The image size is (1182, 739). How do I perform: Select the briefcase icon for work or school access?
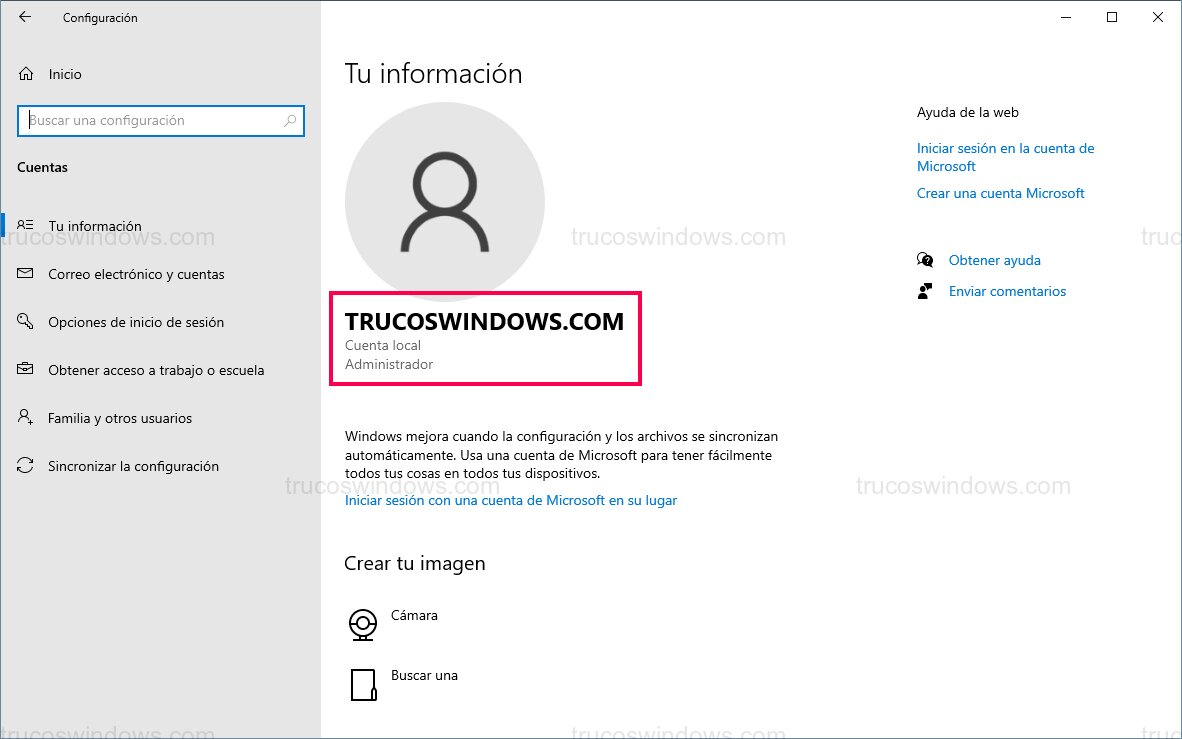pos(26,370)
